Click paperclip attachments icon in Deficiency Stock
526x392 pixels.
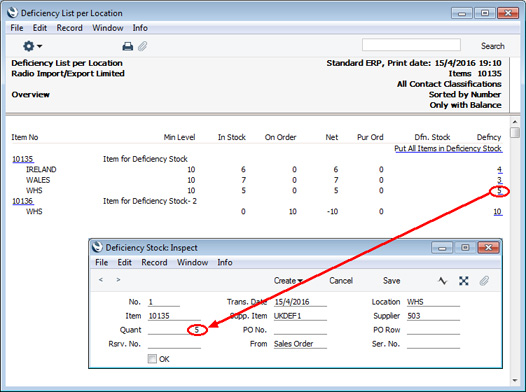[484, 281]
